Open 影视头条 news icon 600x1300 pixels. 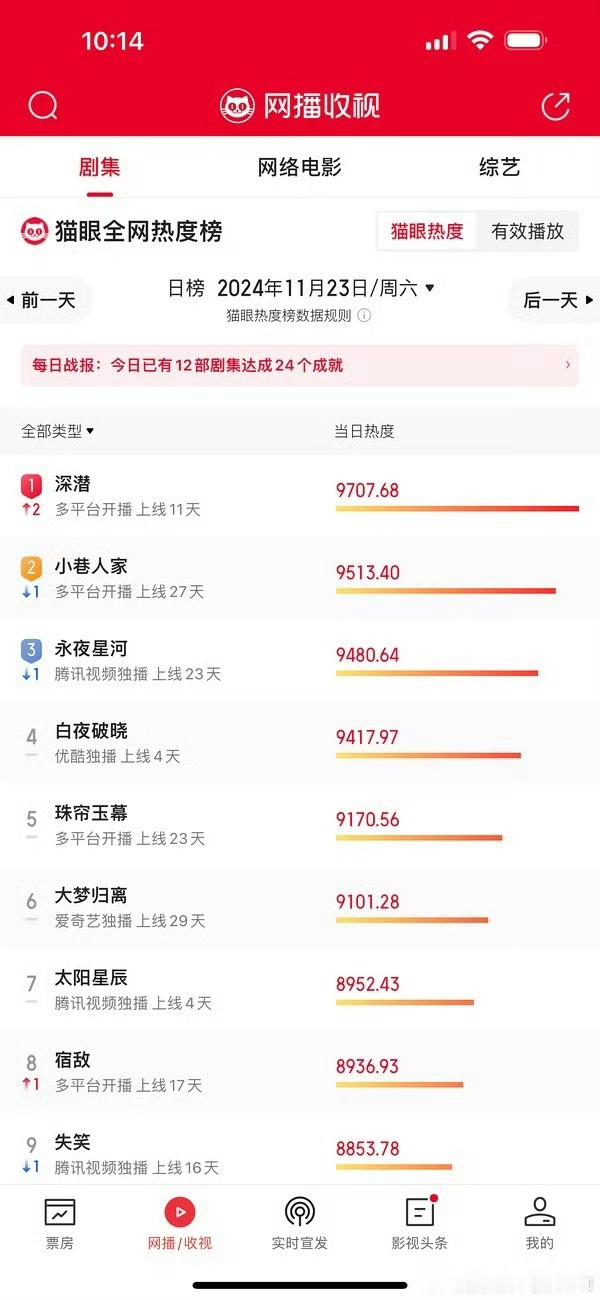421,1212
